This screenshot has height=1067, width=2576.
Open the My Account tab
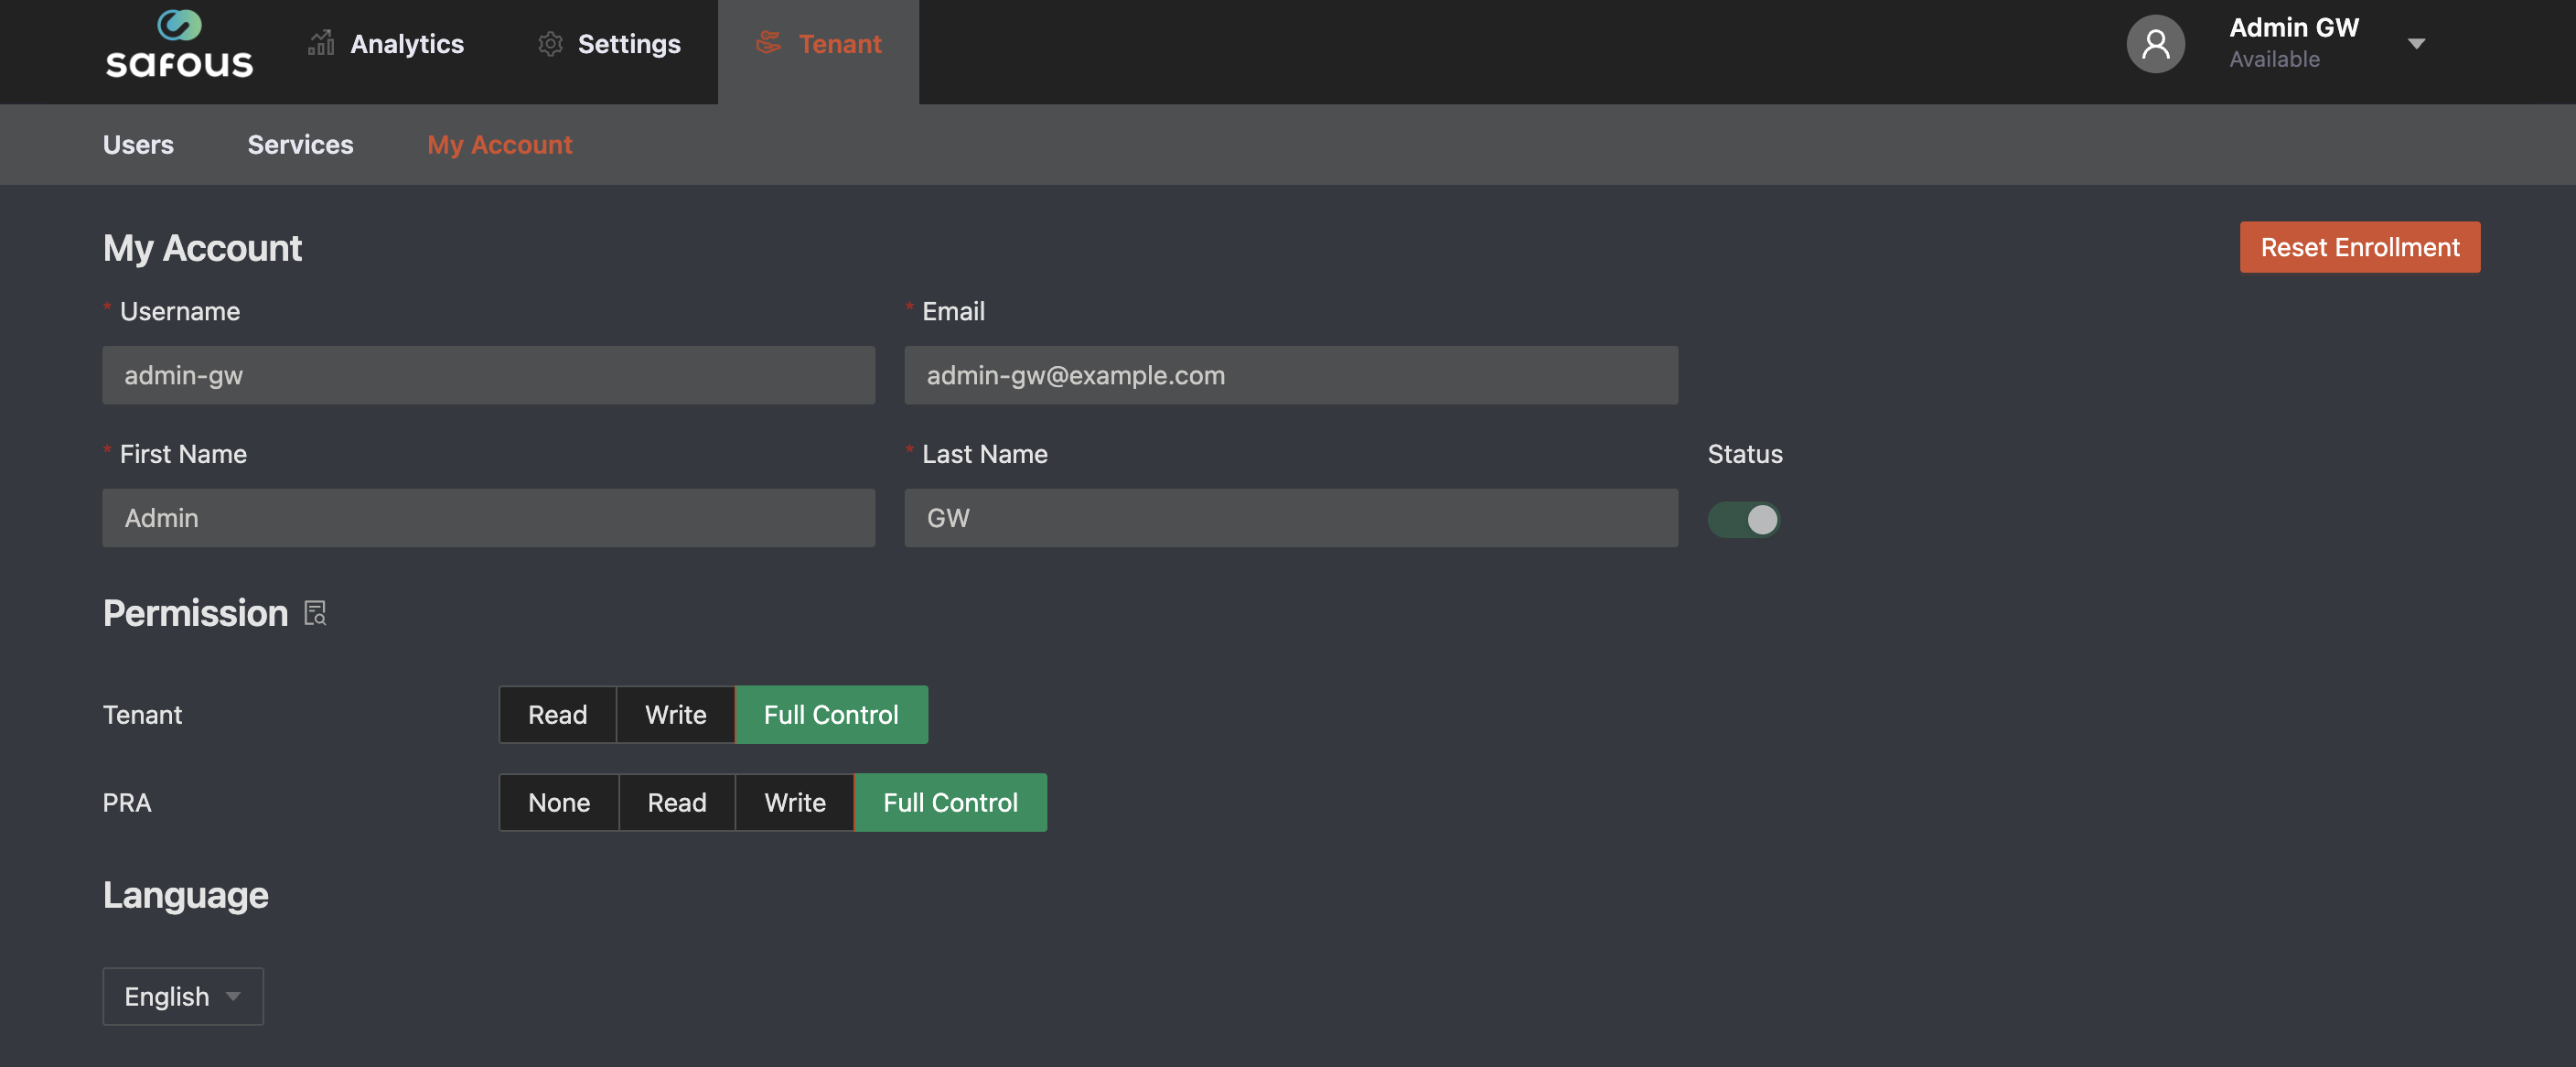(x=499, y=144)
